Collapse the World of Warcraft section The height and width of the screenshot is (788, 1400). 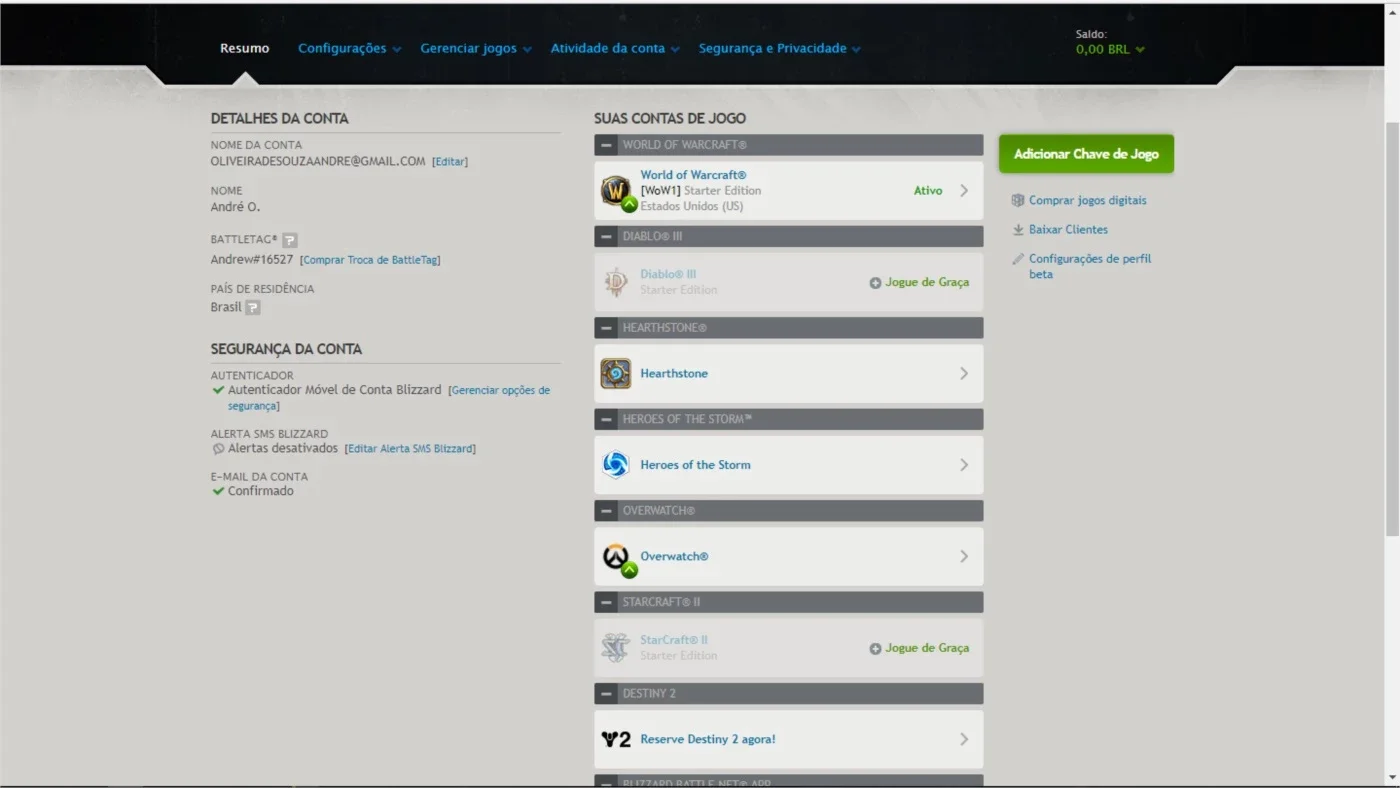click(x=606, y=145)
